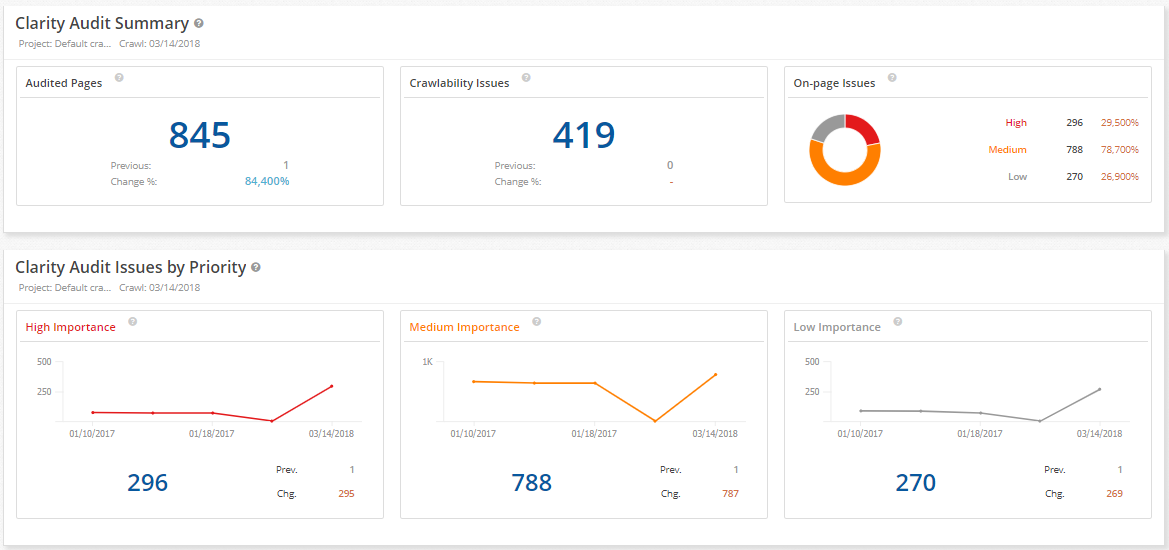
Task: Click help icon next to High Importance
Action: 133,322
